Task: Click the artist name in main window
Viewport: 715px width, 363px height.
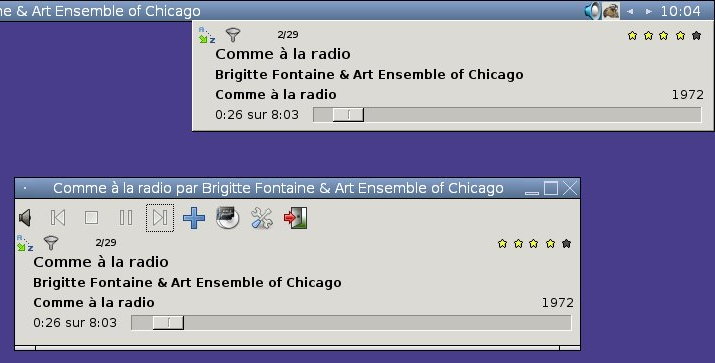Action: pyautogui.click(x=187, y=283)
